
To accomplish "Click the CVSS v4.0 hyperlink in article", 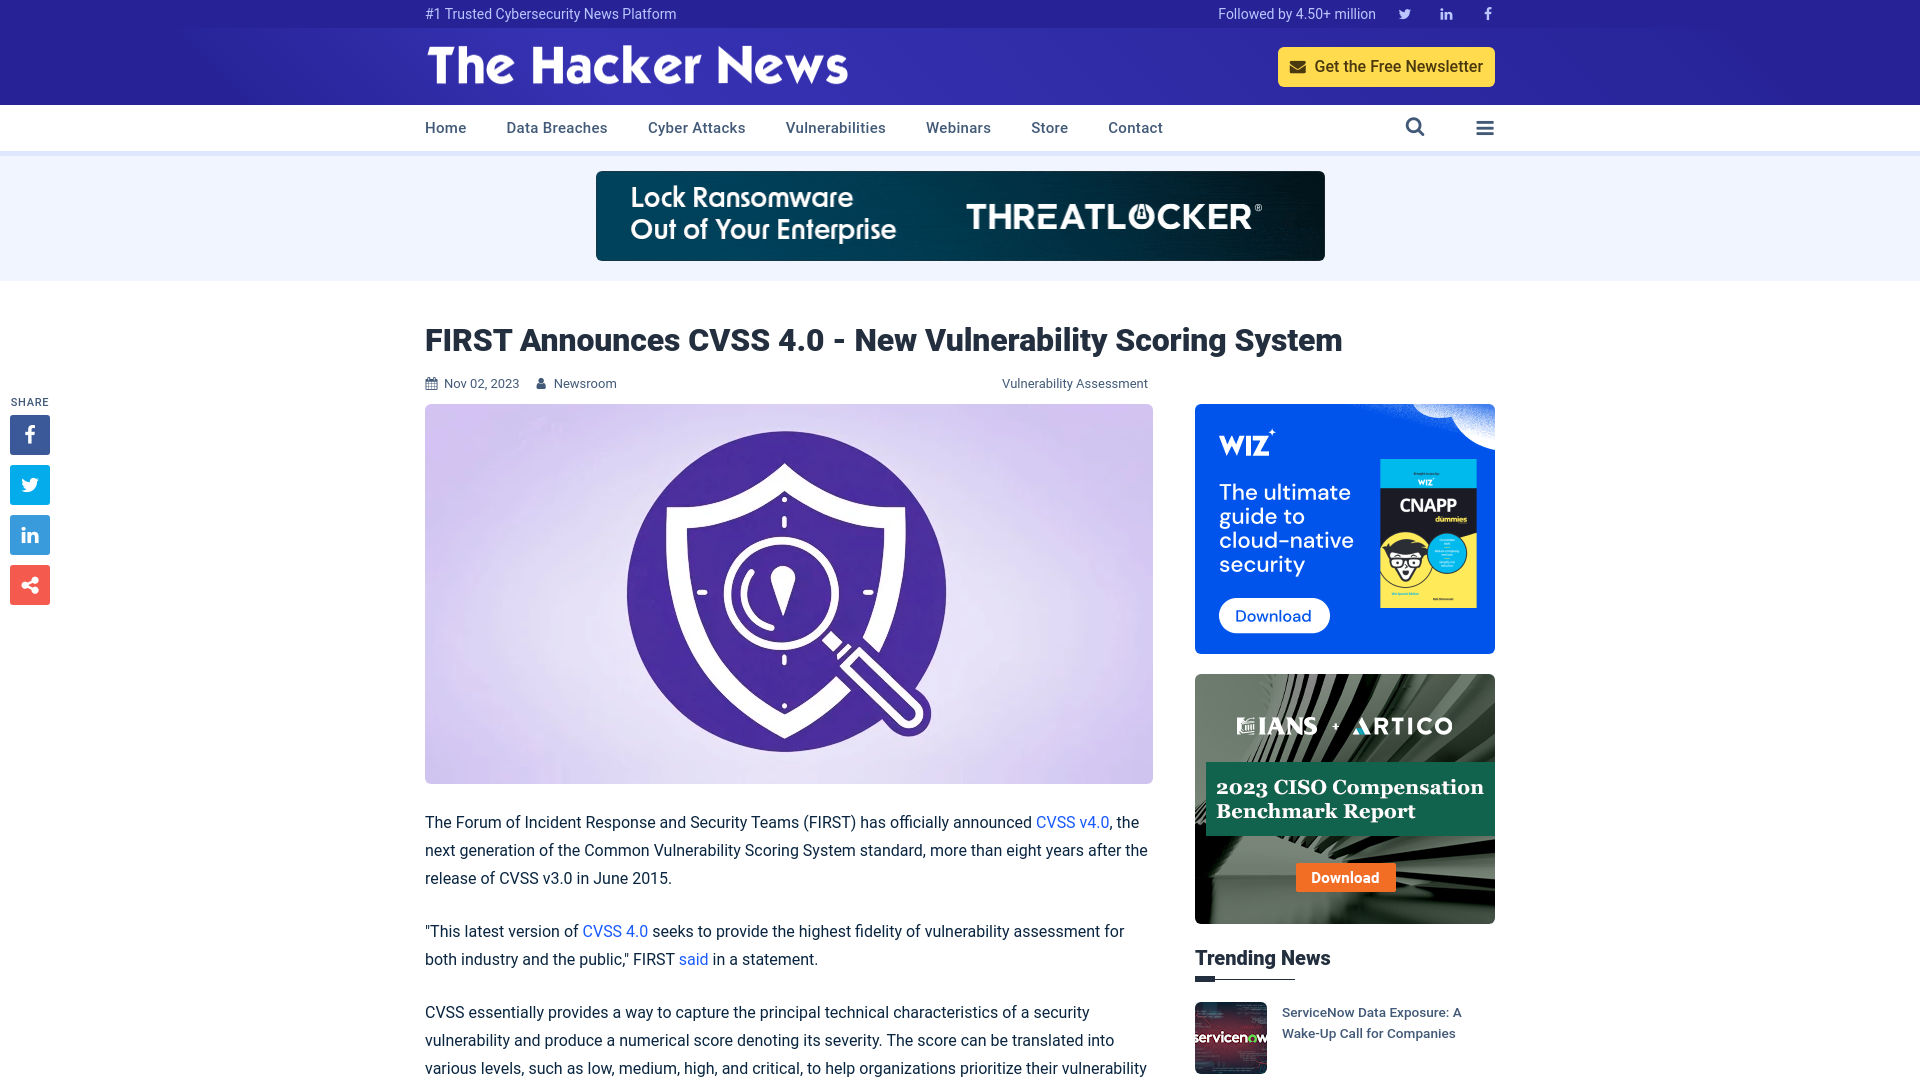I will click(1072, 823).
